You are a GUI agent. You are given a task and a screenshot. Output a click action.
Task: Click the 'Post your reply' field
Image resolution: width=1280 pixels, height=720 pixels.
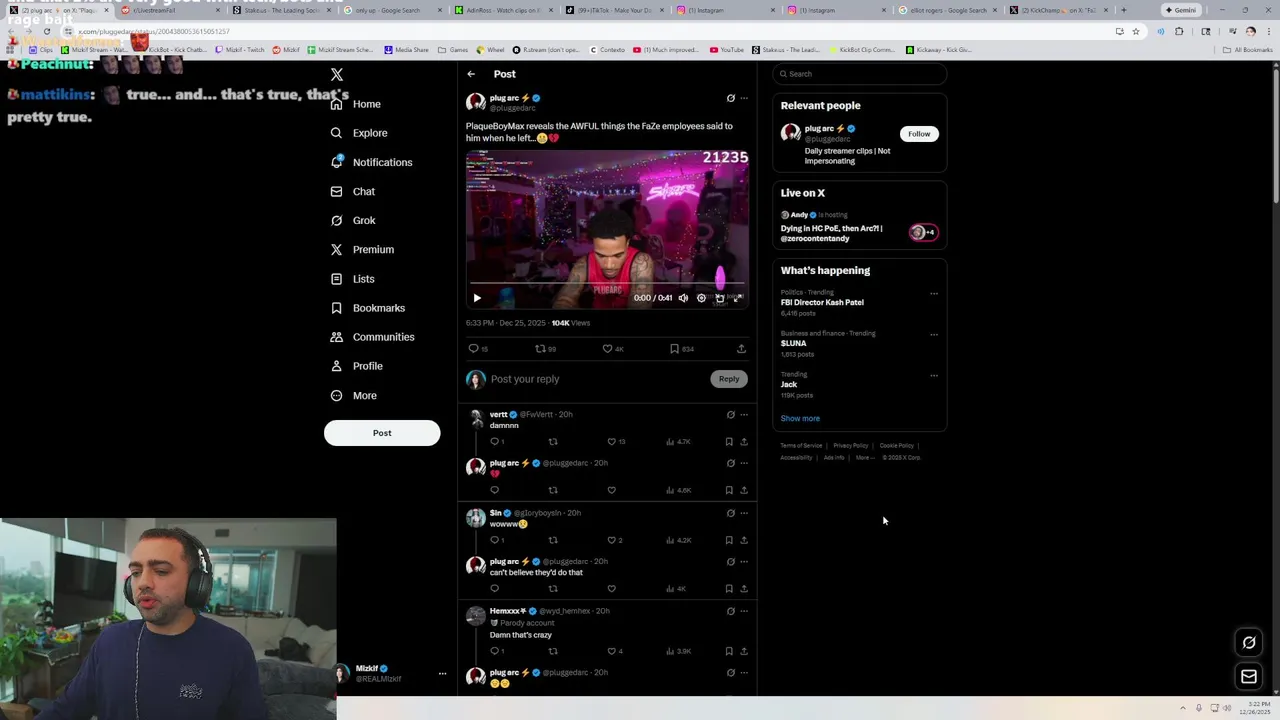click(597, 379)
